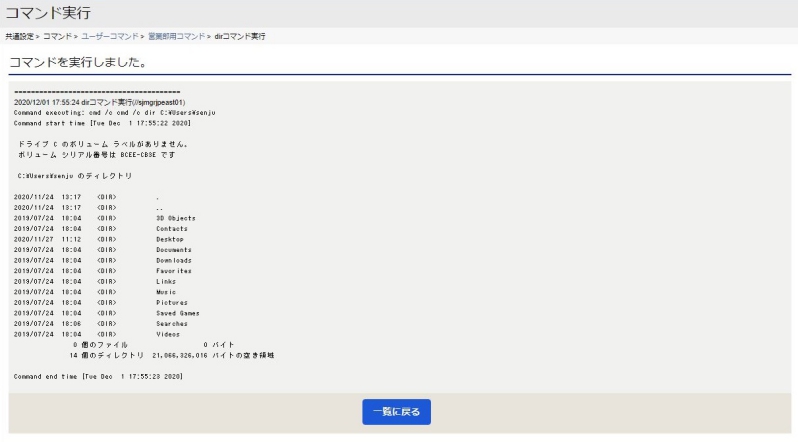Click the コマンド breadcrumb item

point(58,36)
